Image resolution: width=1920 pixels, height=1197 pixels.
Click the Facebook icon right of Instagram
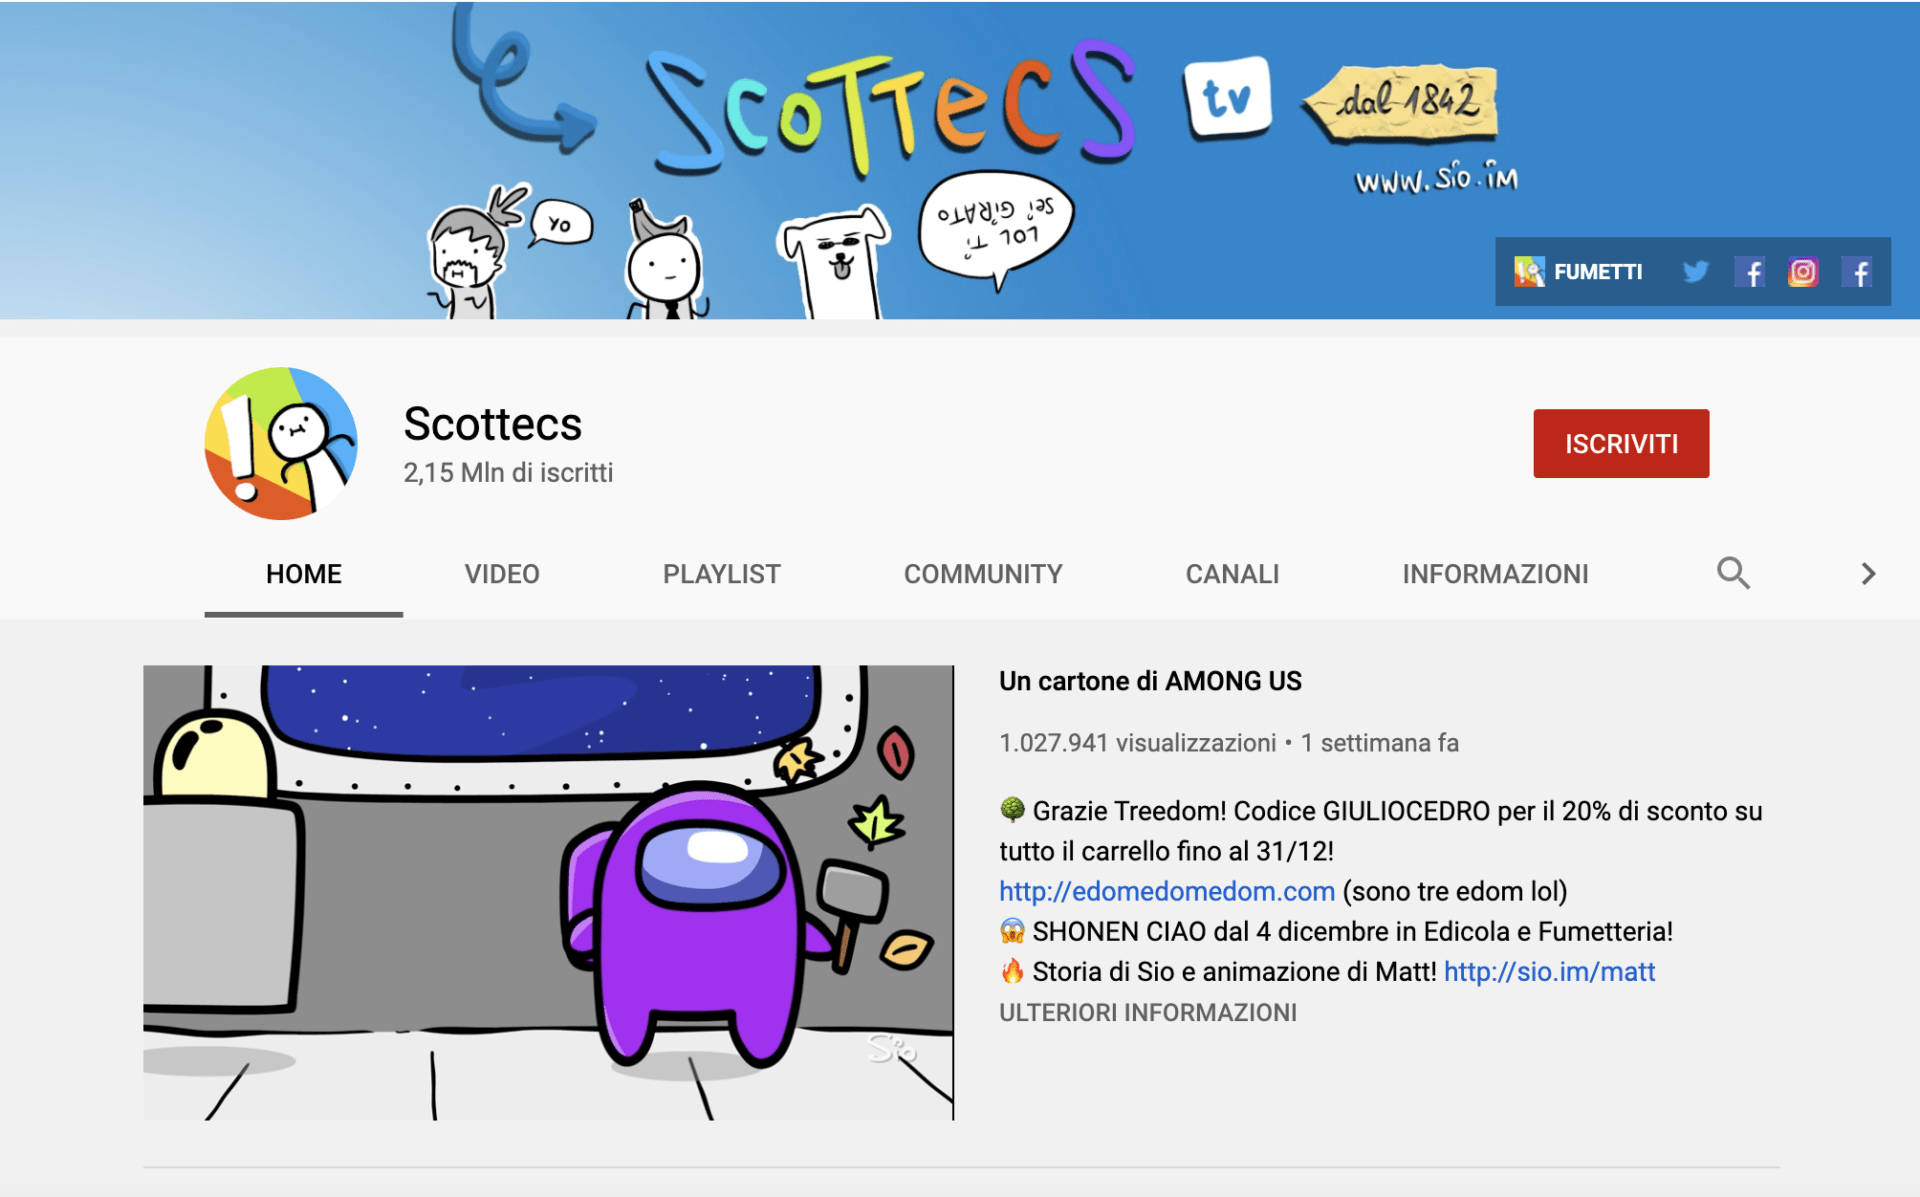tap(1857, 272)
